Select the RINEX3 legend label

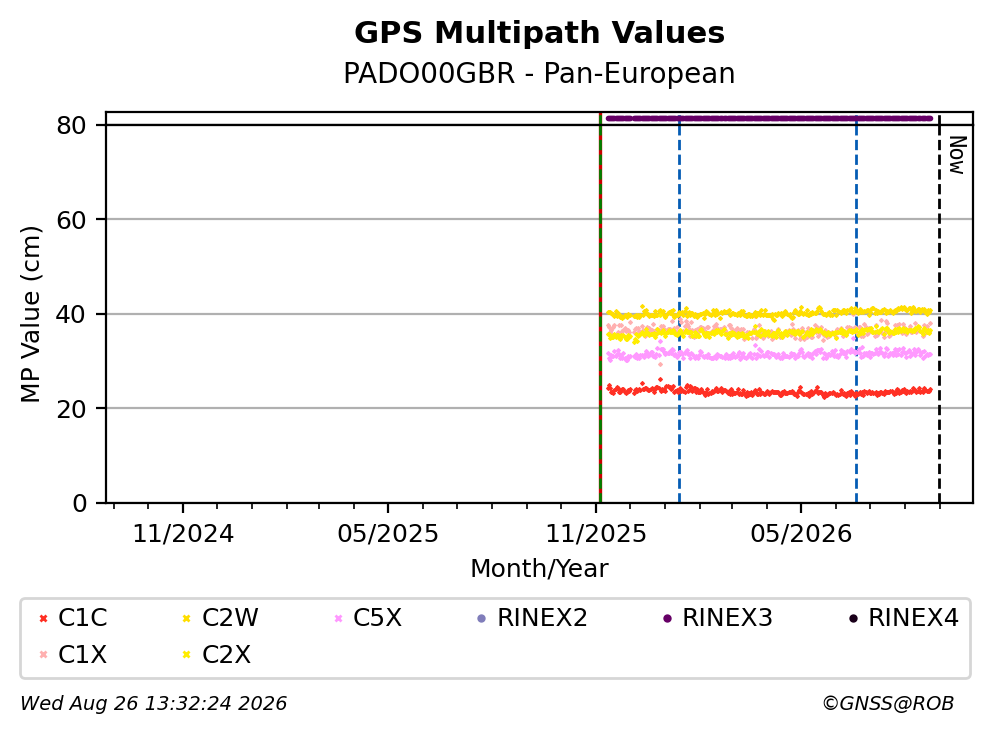[727, 617]
